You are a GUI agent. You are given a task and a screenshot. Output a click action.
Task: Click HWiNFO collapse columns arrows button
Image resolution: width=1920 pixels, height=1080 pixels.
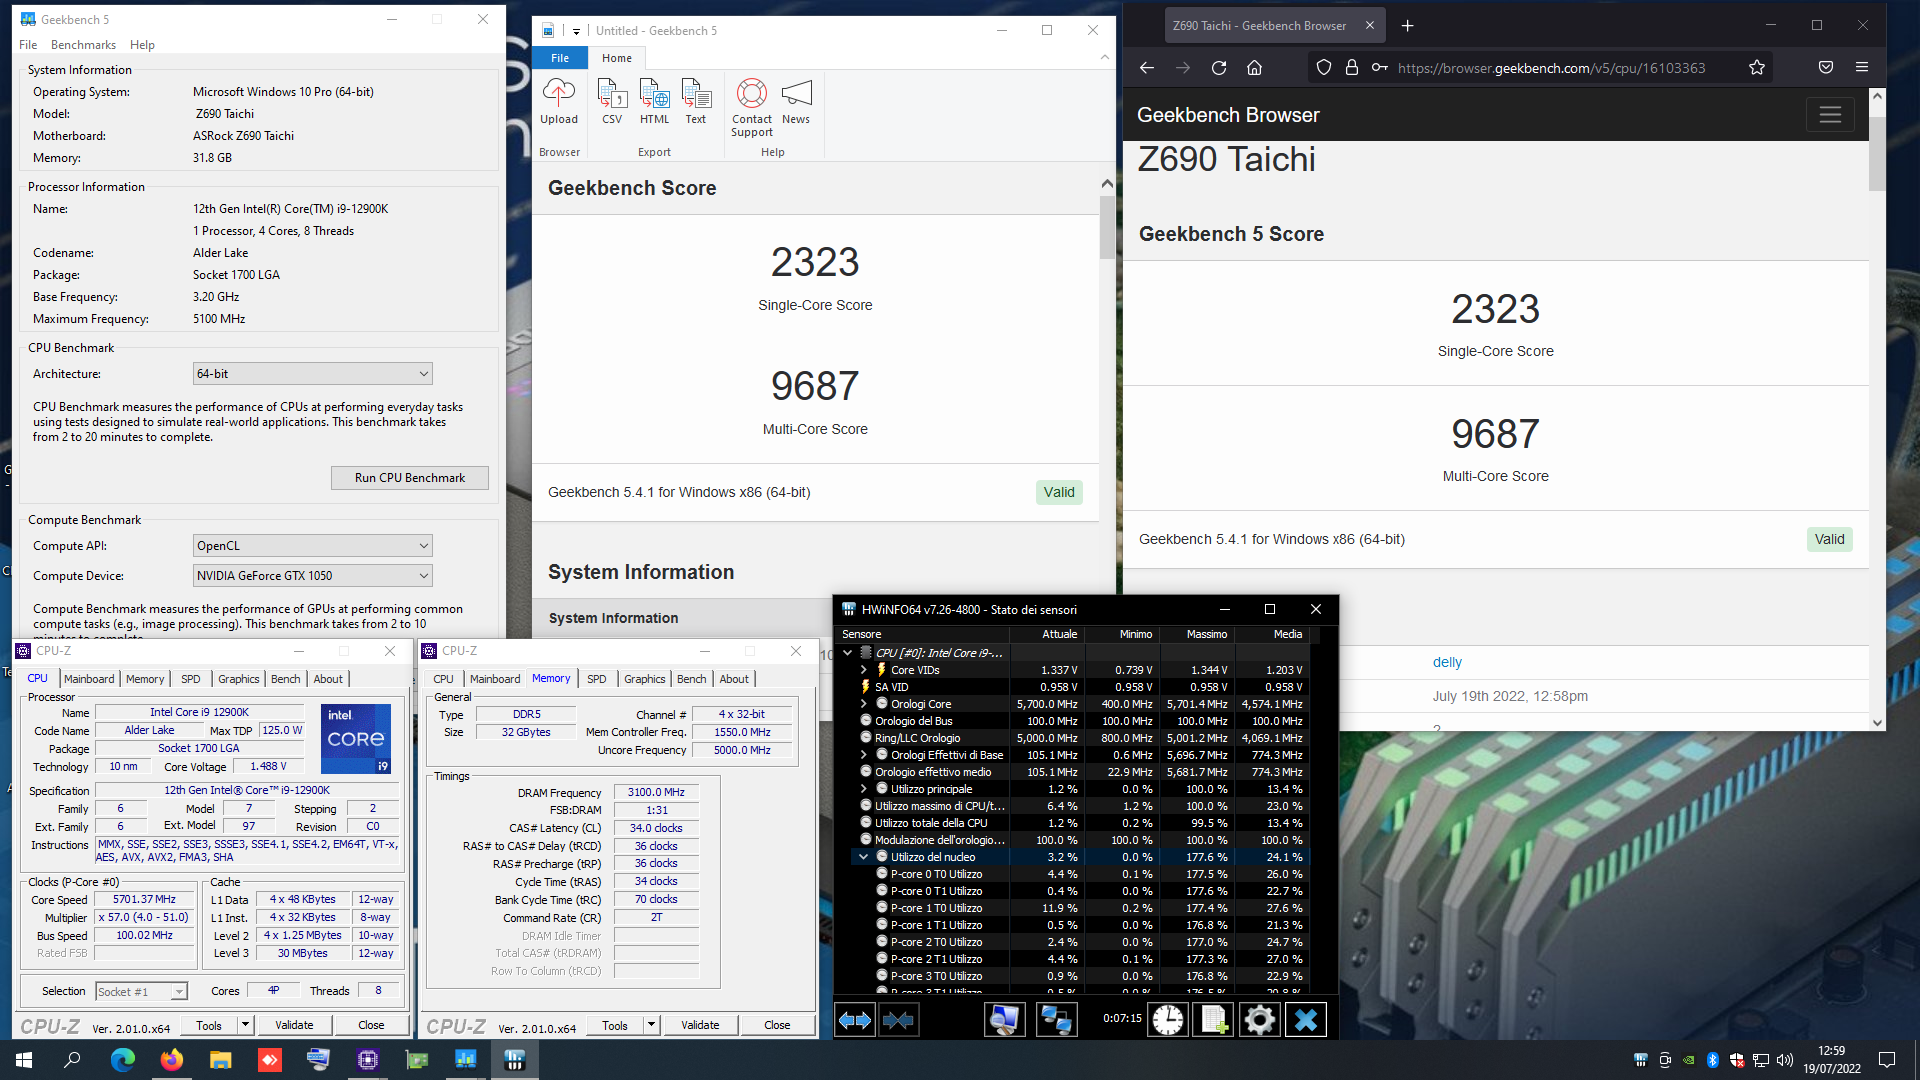tap(898, 1020)
